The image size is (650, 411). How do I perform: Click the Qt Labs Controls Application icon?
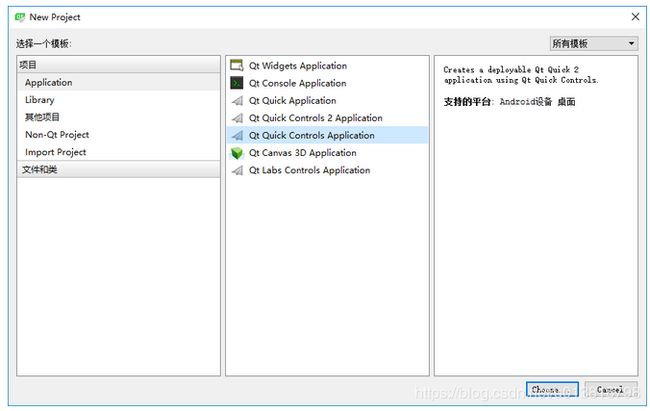[x=237, y=170]
